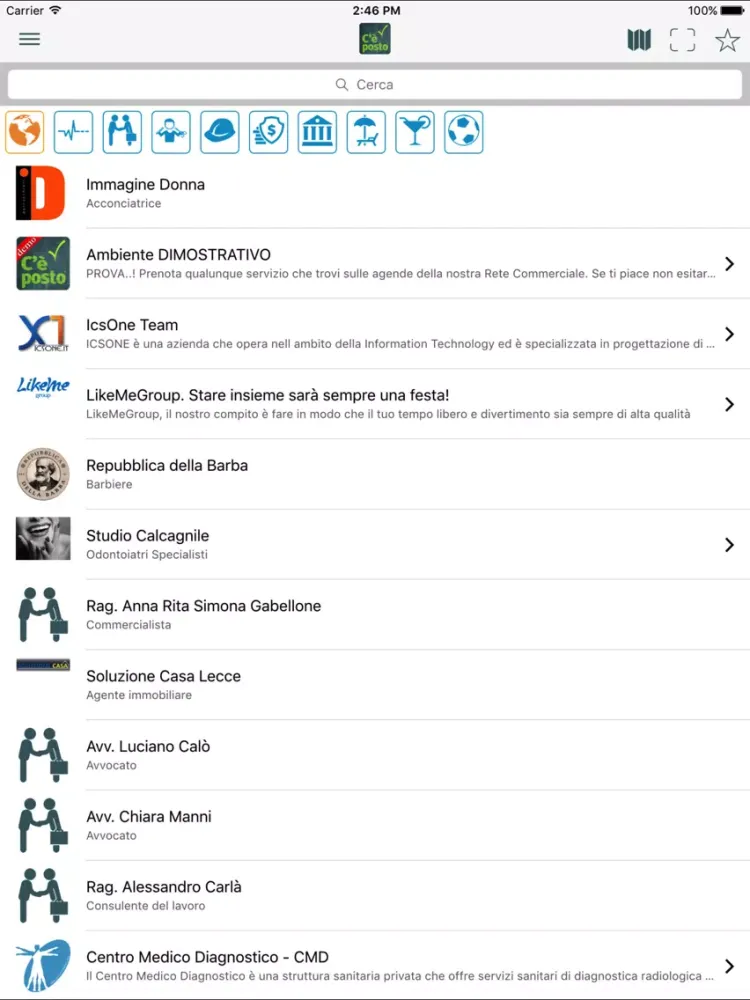Expand the Studio Calcagnile row chevron

pyautogui.click(x=730, y=544)
